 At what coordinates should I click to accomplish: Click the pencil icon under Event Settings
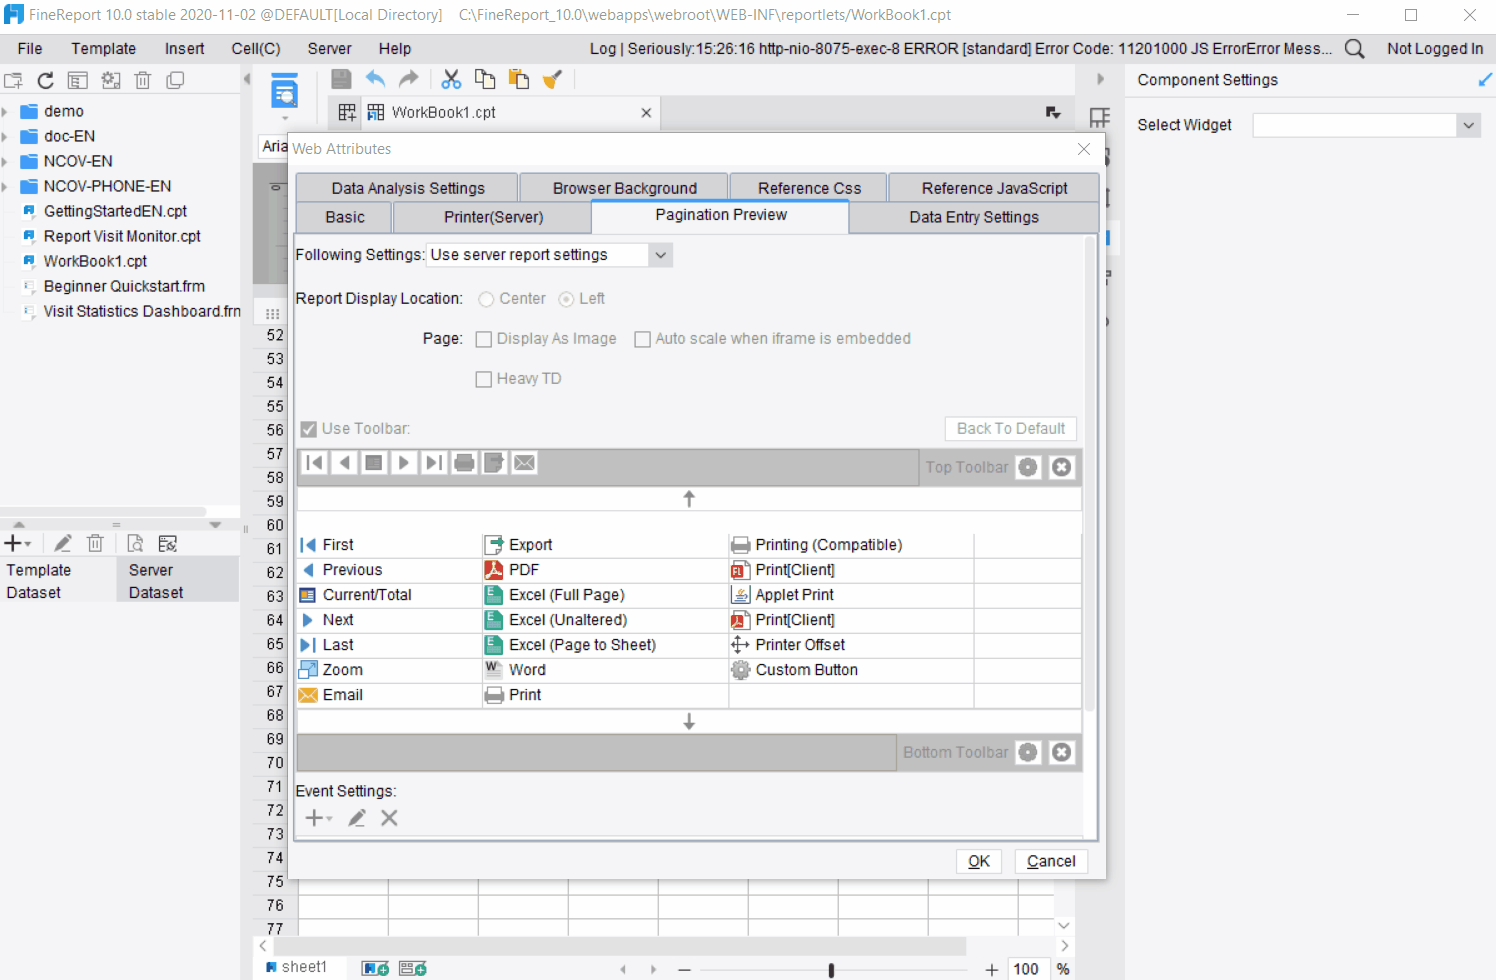[x=356, y=818]
